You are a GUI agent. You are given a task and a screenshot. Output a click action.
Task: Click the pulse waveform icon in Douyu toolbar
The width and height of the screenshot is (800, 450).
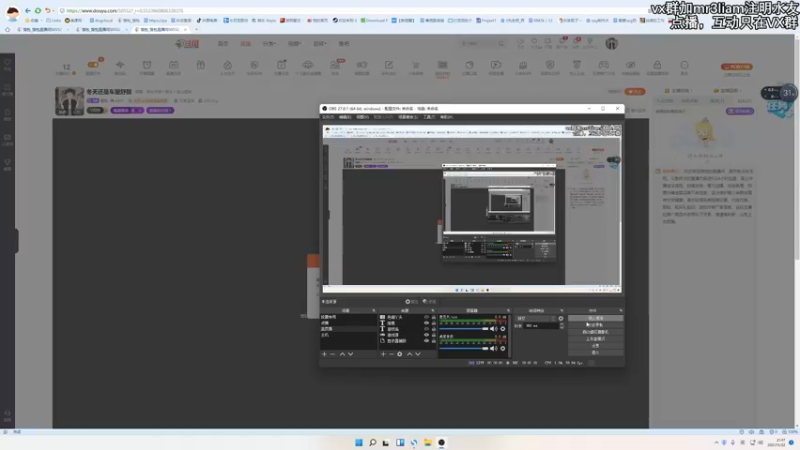point(120,65)
